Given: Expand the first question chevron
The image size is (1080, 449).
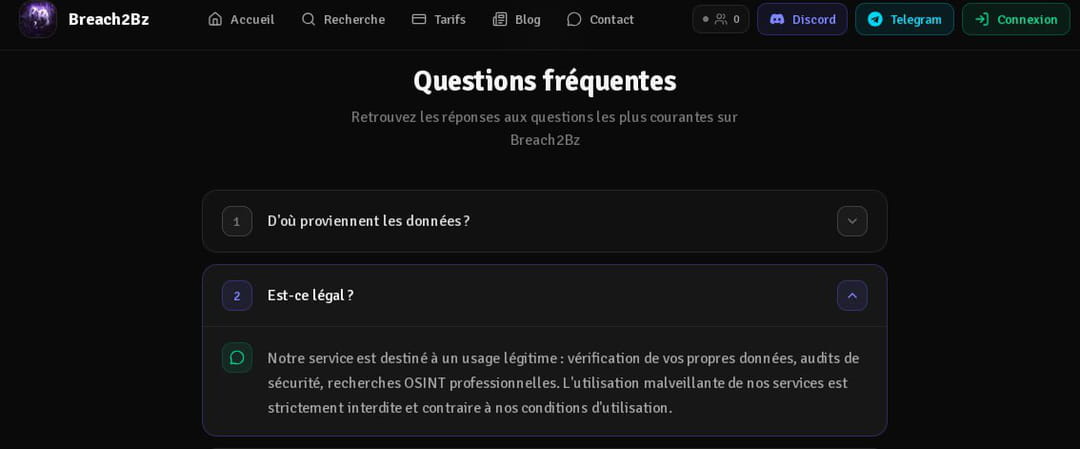Looking at the screenshot, I should (852, 221).
